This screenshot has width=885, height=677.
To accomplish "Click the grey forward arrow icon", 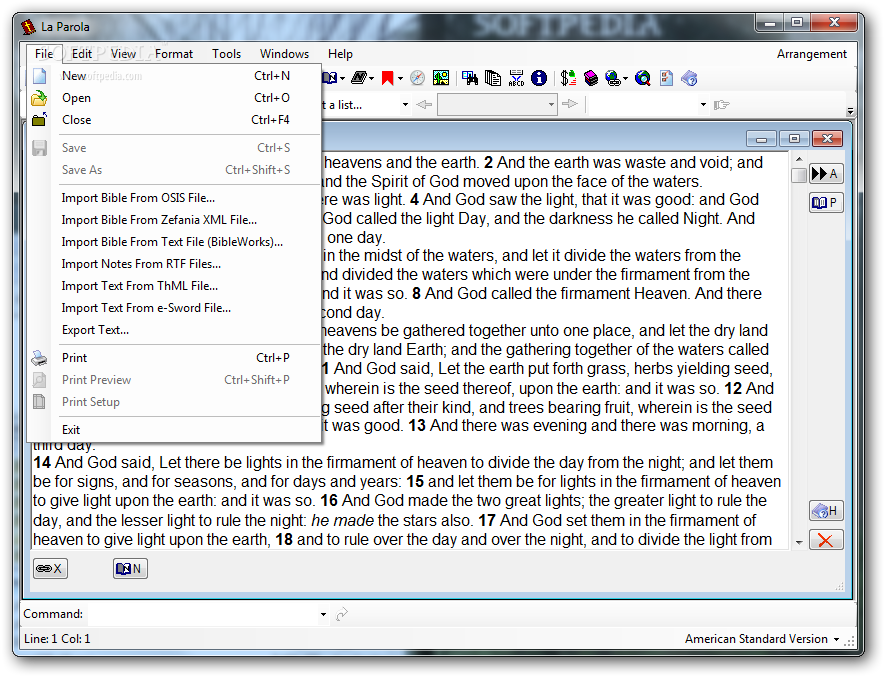I will [570, 104].
